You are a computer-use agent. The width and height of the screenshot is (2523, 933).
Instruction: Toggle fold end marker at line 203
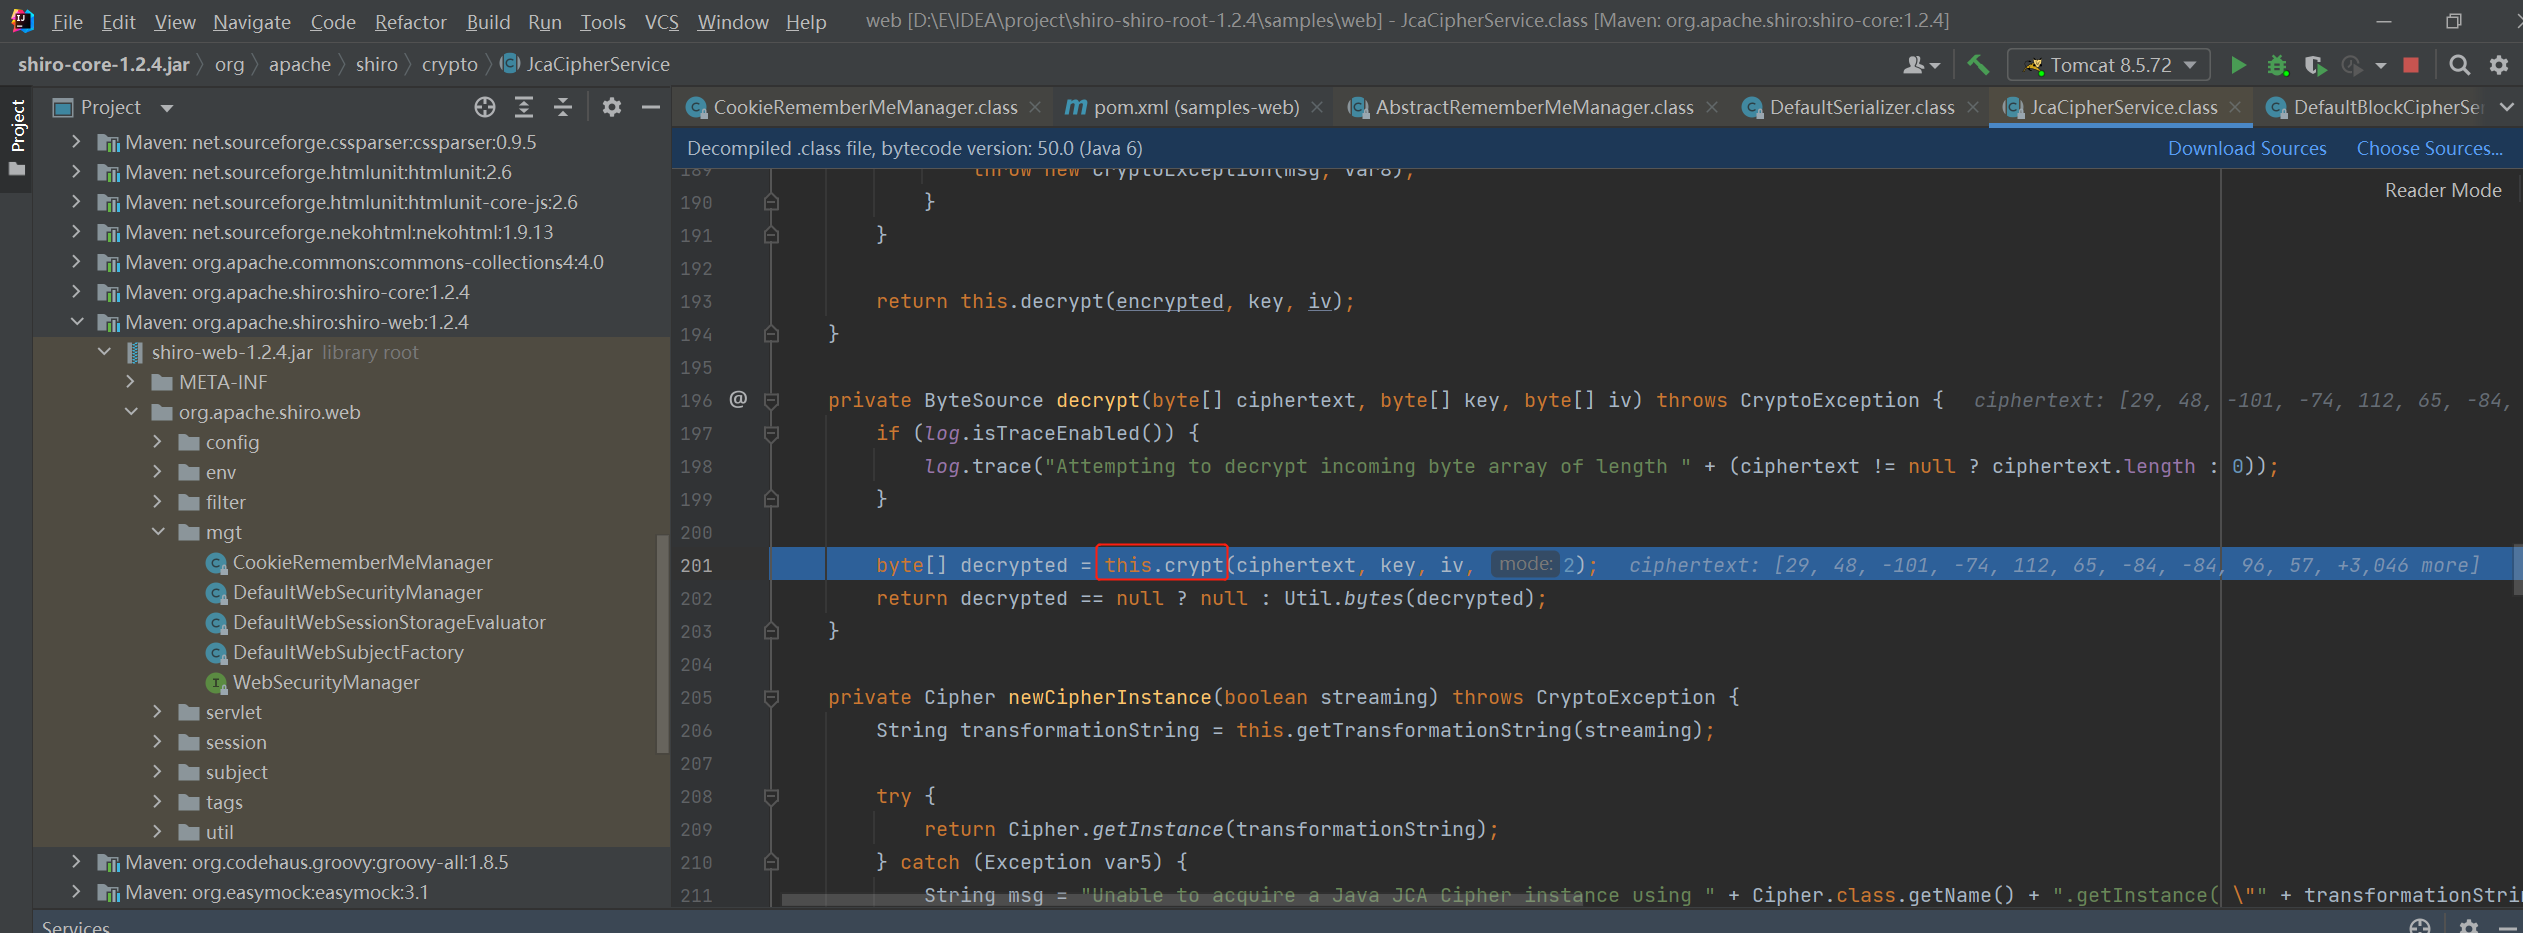coord(771,631)
